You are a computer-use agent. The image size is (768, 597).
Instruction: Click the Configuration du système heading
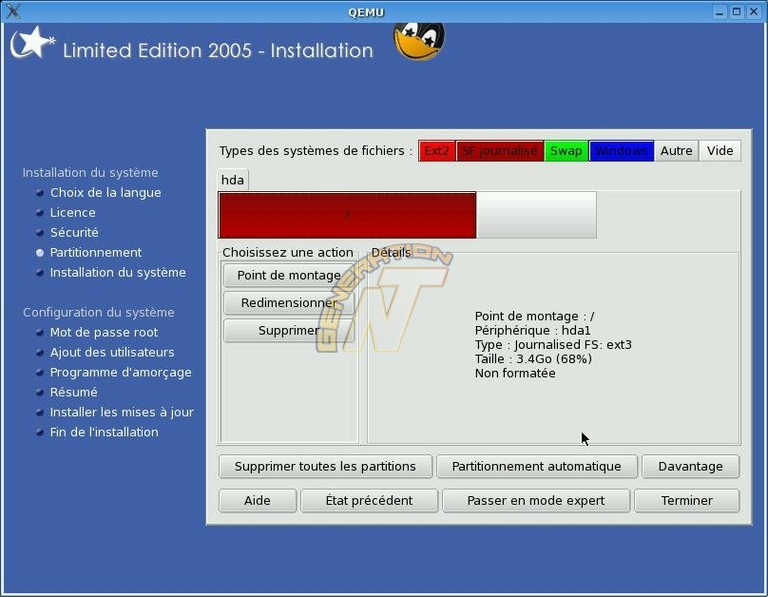[x=98, y=312]
